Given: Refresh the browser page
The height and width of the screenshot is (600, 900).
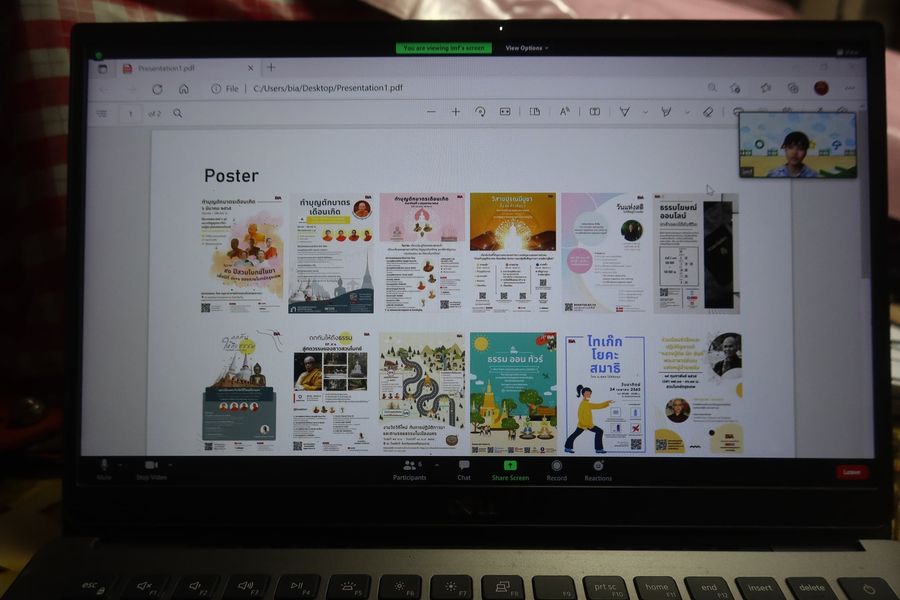Looking at the screenshot, I should (x=157, y=88).
